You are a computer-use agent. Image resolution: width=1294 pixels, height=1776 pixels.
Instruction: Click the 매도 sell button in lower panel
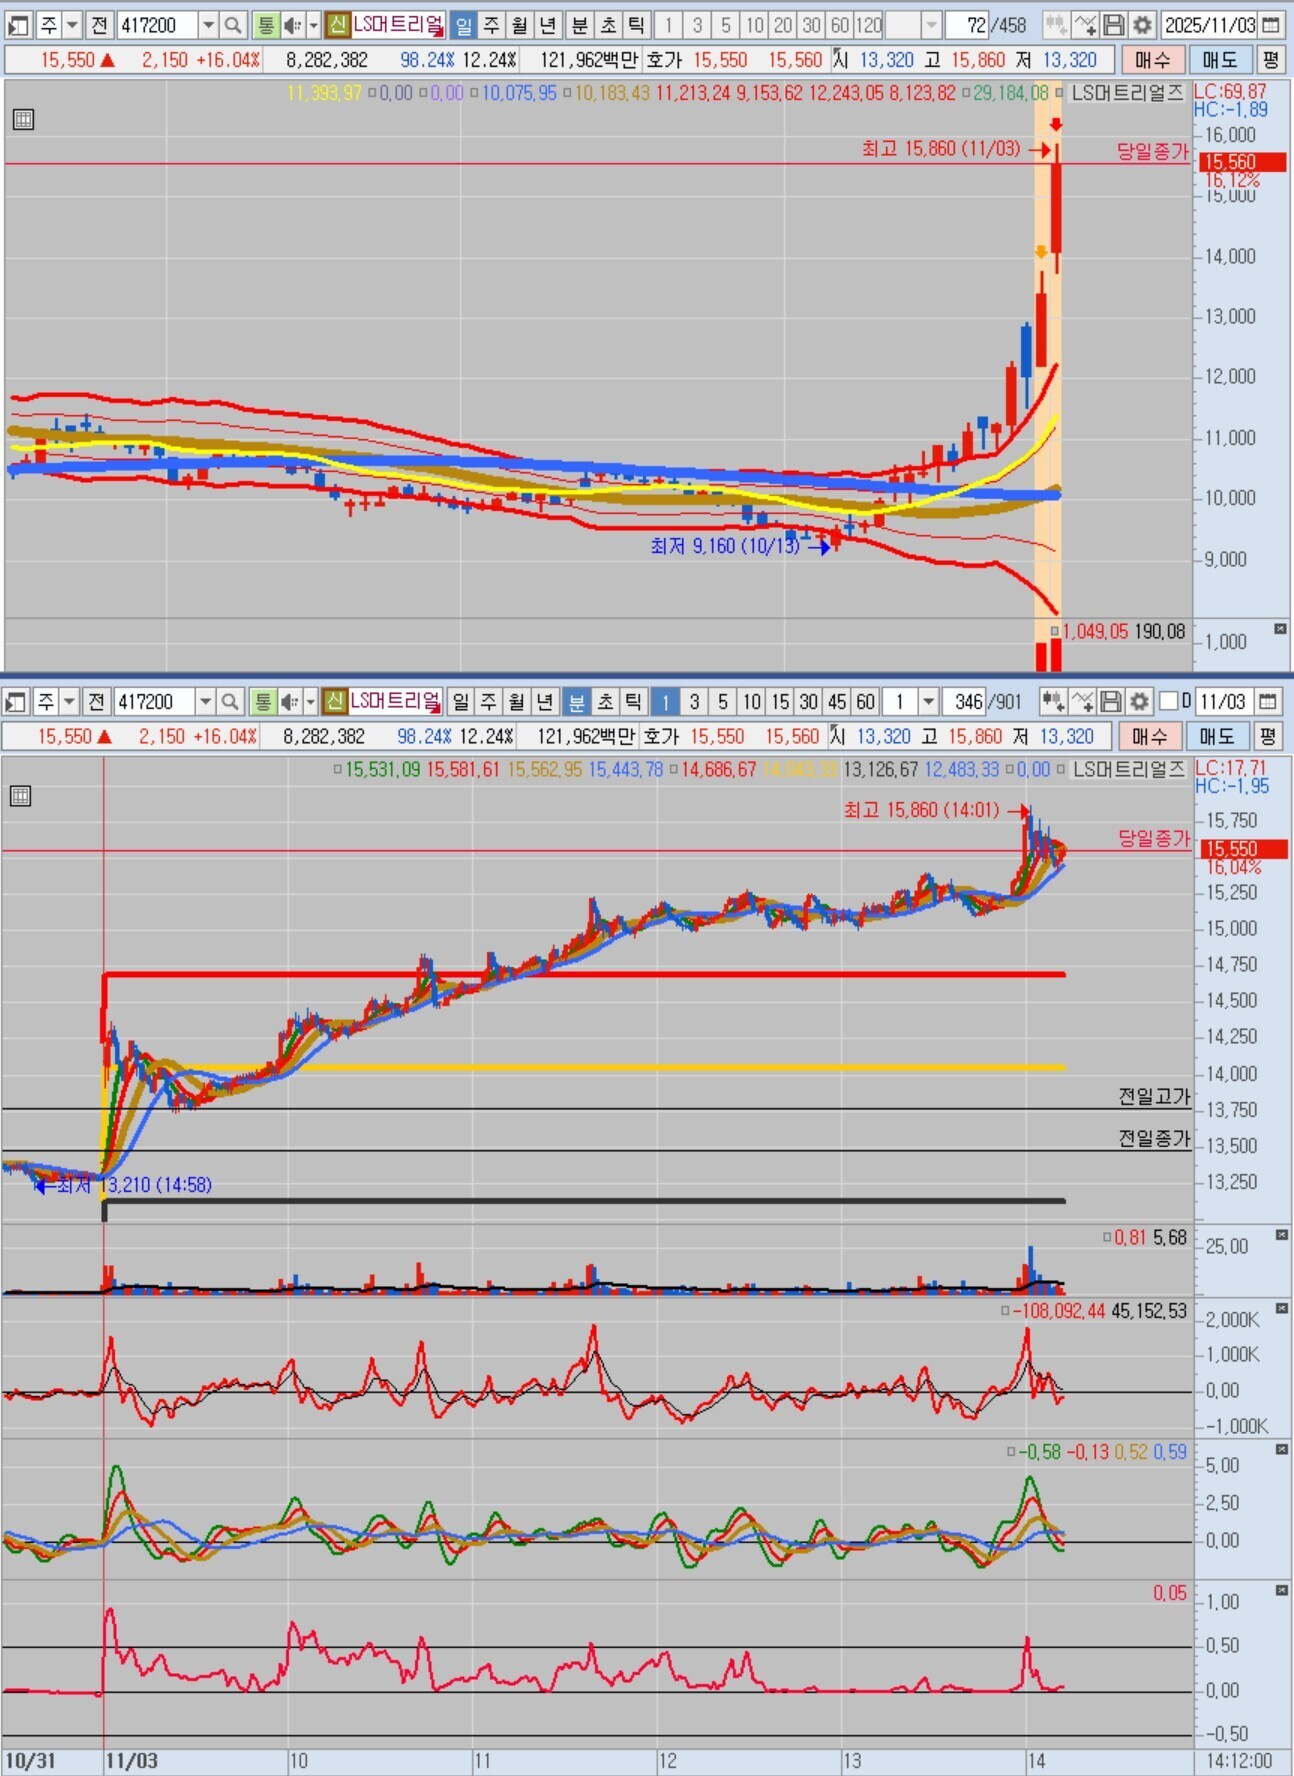1217,737
